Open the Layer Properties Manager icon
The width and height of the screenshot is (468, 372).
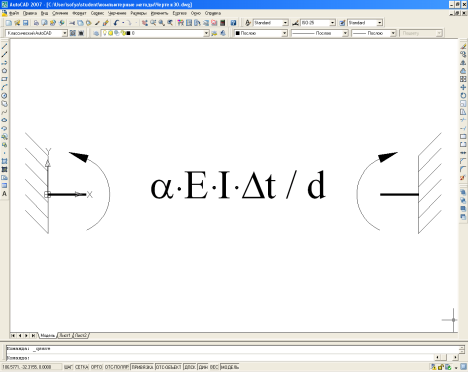pyautogui.click(x=96, y=33)
